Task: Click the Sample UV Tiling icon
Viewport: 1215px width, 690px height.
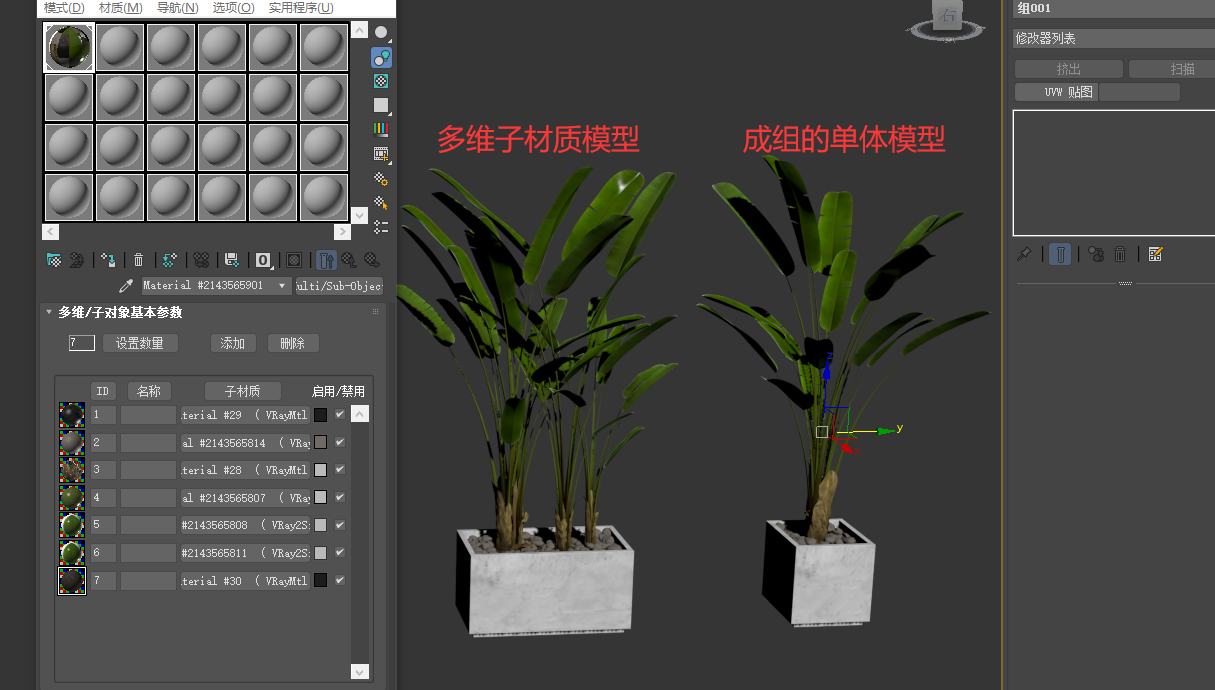Action: click(380, 105)
